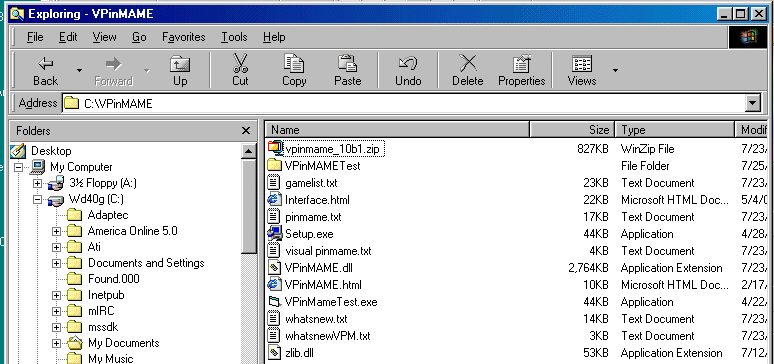Expand the 3½ Floppy (A:) node
The height and width of the screenshot is (364, 774).
[38, 183]
